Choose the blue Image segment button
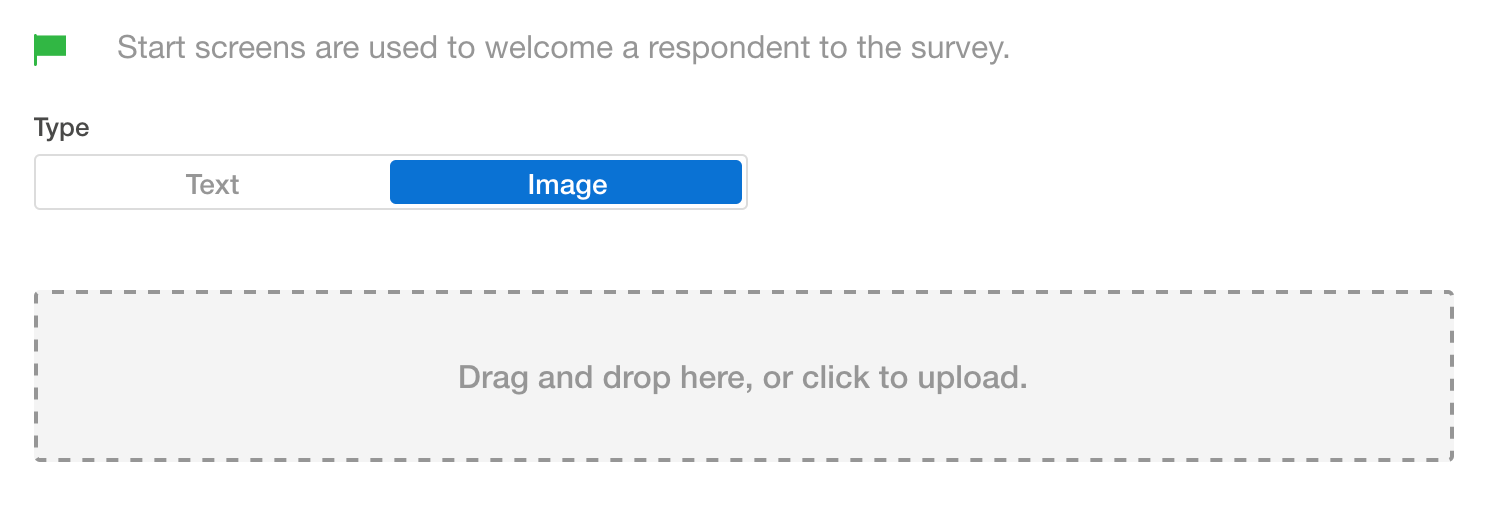 click(566, 184)
